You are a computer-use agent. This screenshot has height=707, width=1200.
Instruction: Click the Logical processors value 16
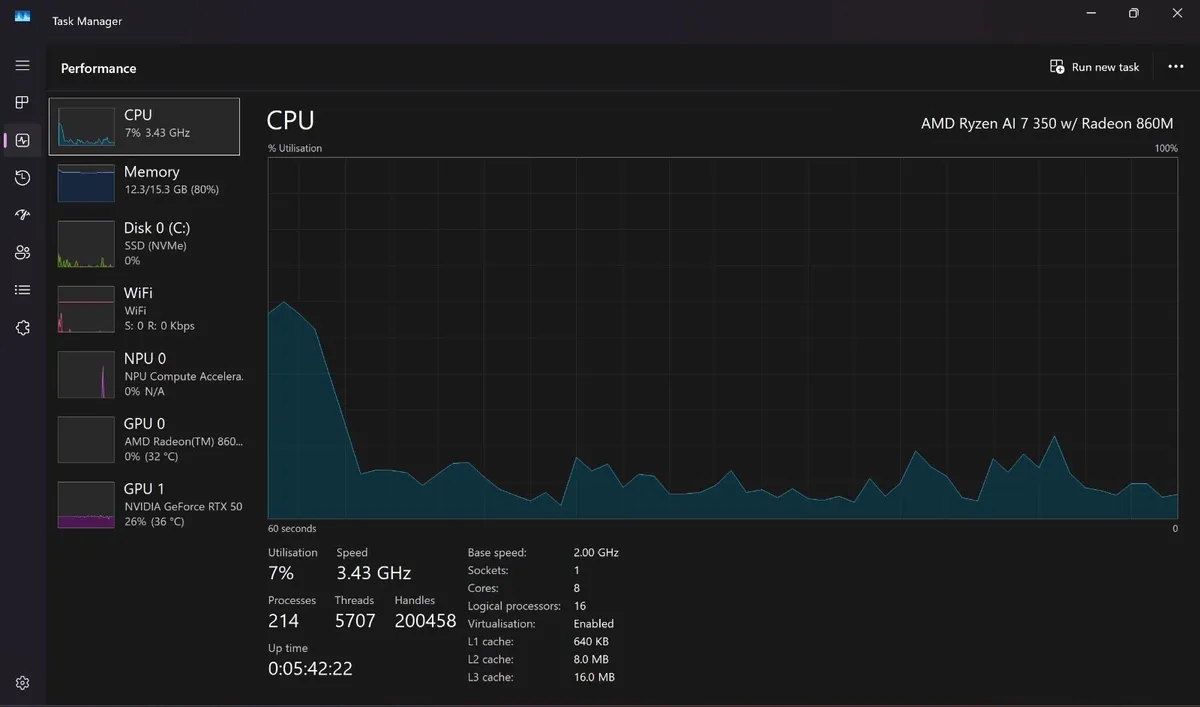click(580, 606)
